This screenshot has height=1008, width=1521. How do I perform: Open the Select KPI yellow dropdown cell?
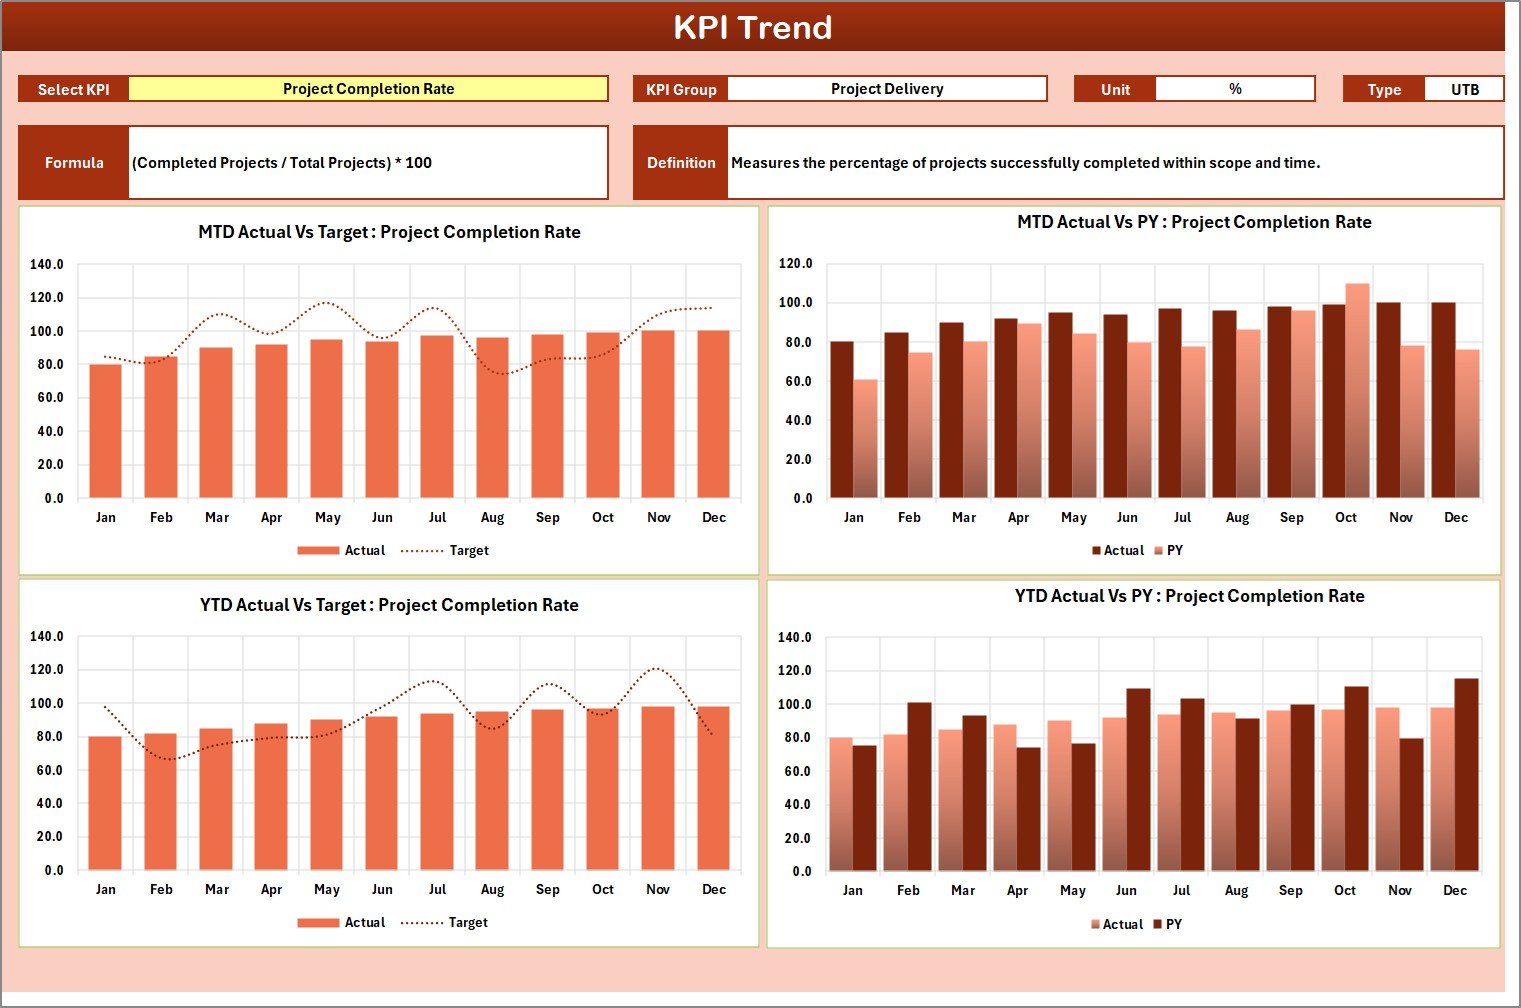(368, 89)
